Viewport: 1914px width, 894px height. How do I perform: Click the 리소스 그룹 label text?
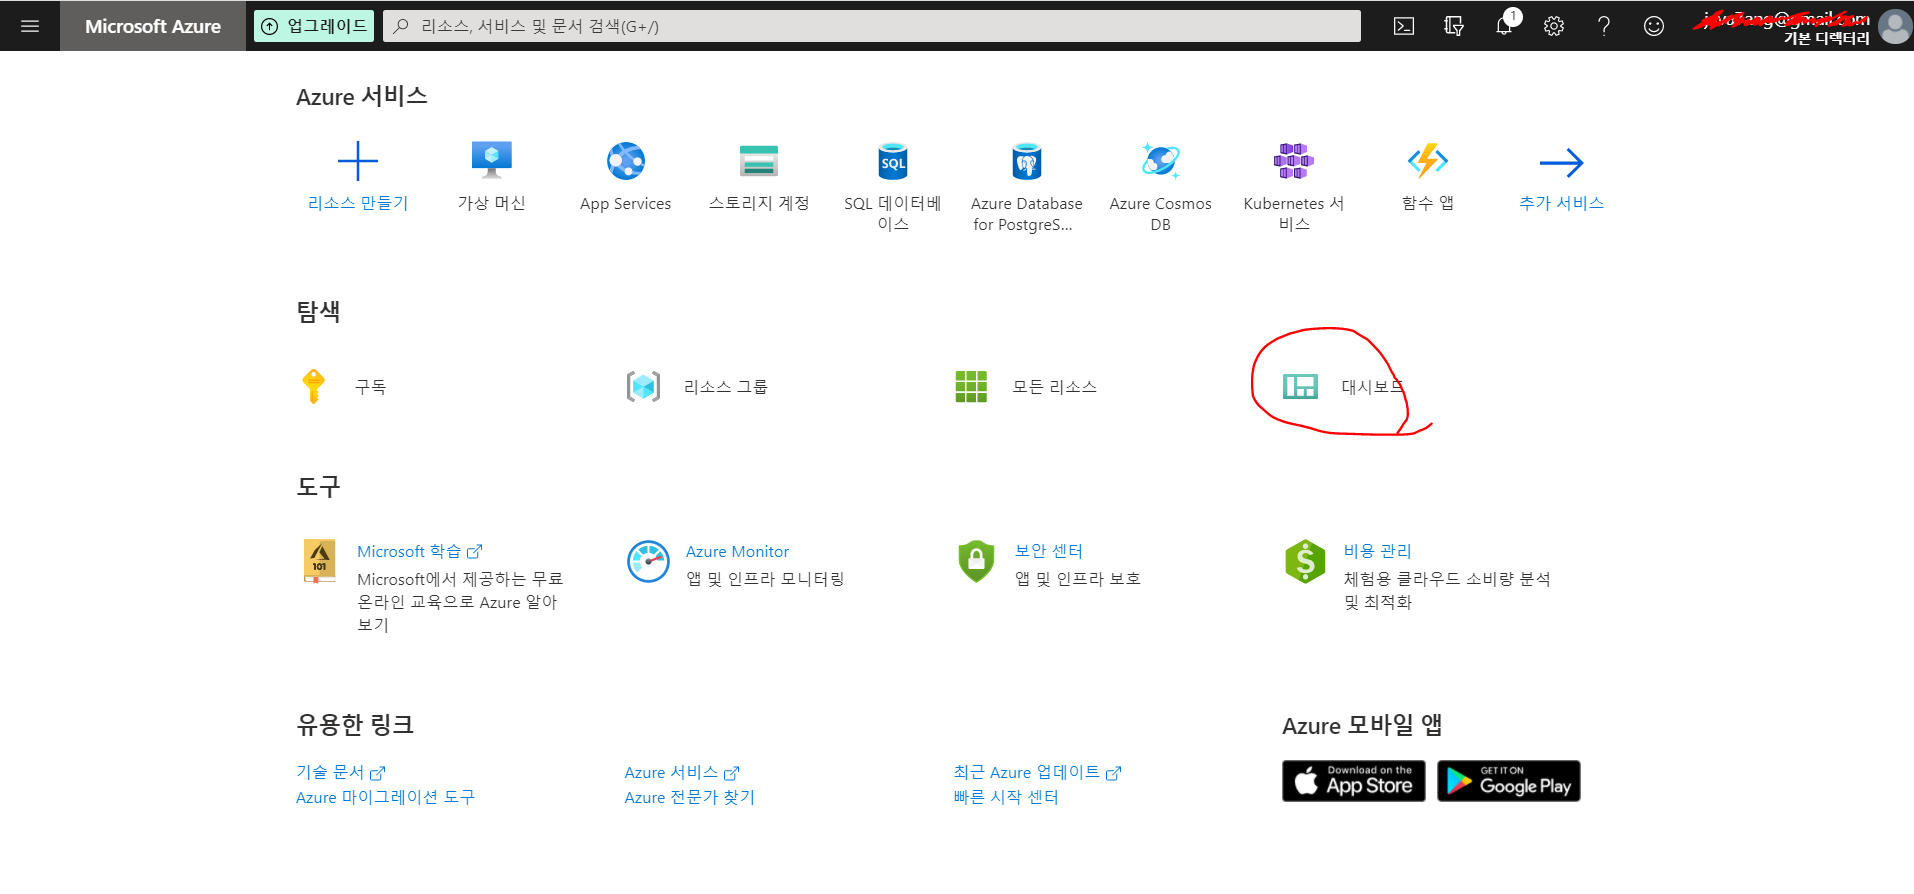[x=726, y=387]
